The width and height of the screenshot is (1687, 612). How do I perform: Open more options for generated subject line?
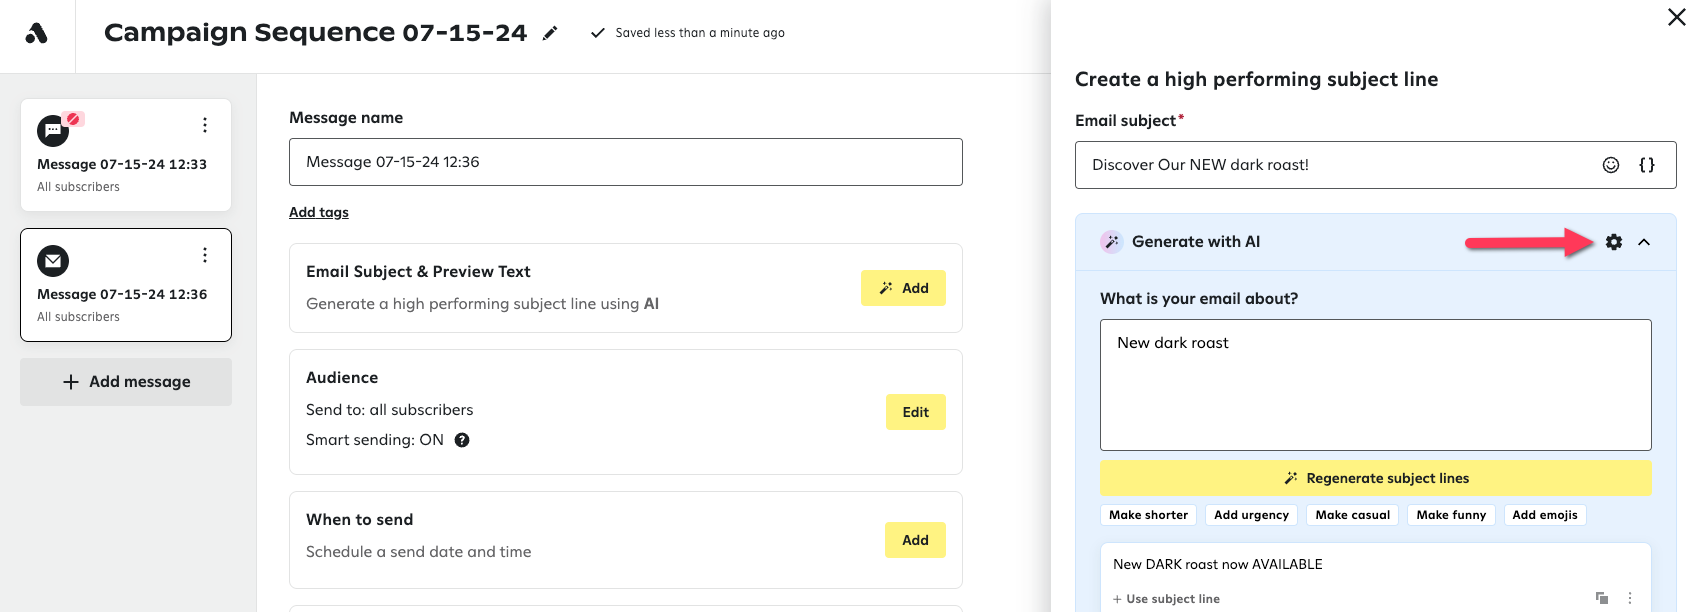pyautogui.click(x=1630, y=598)
